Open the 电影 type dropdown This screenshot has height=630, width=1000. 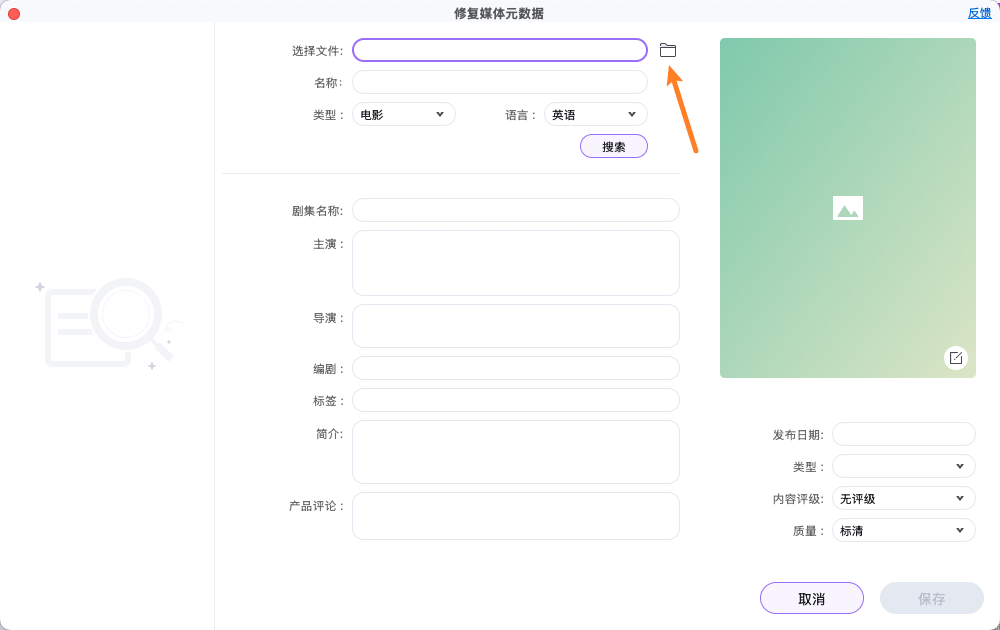(403, 113)
